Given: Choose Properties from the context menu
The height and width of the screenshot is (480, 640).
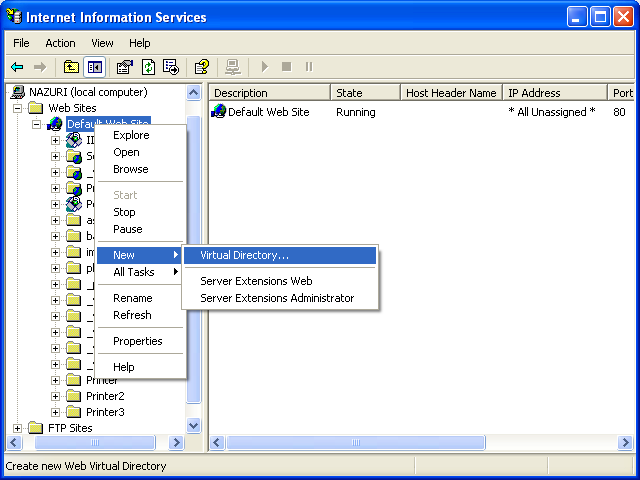Looking at the screenshot, I should [139, 341].
